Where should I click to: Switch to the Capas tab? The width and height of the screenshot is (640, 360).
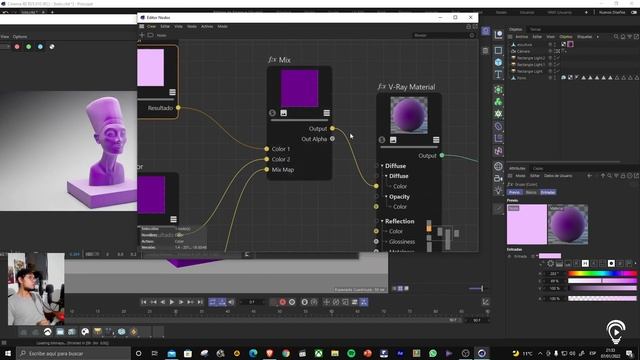click(x=538, y=168)
